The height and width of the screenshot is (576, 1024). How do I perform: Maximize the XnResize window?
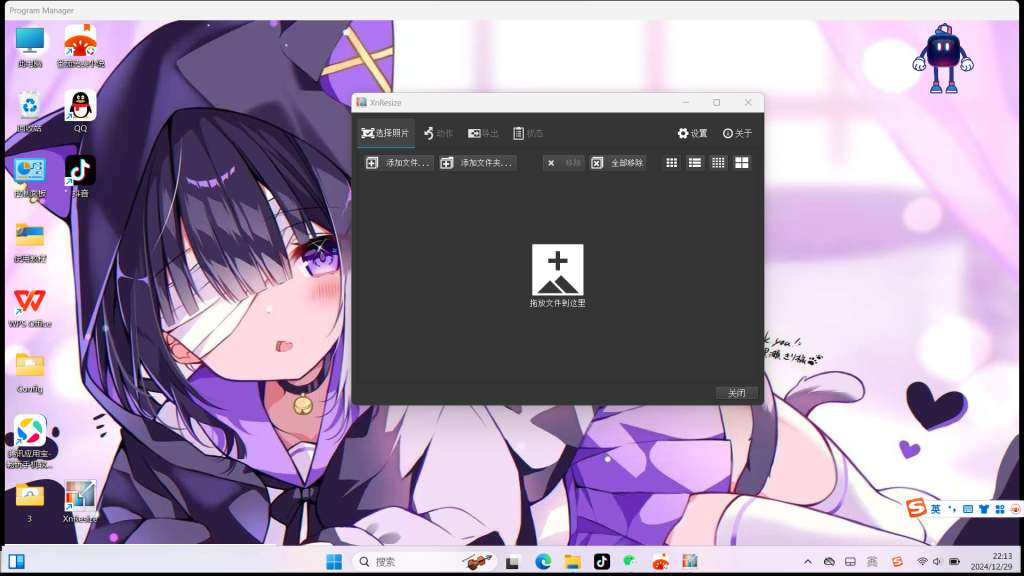click(x=716, y=103)
